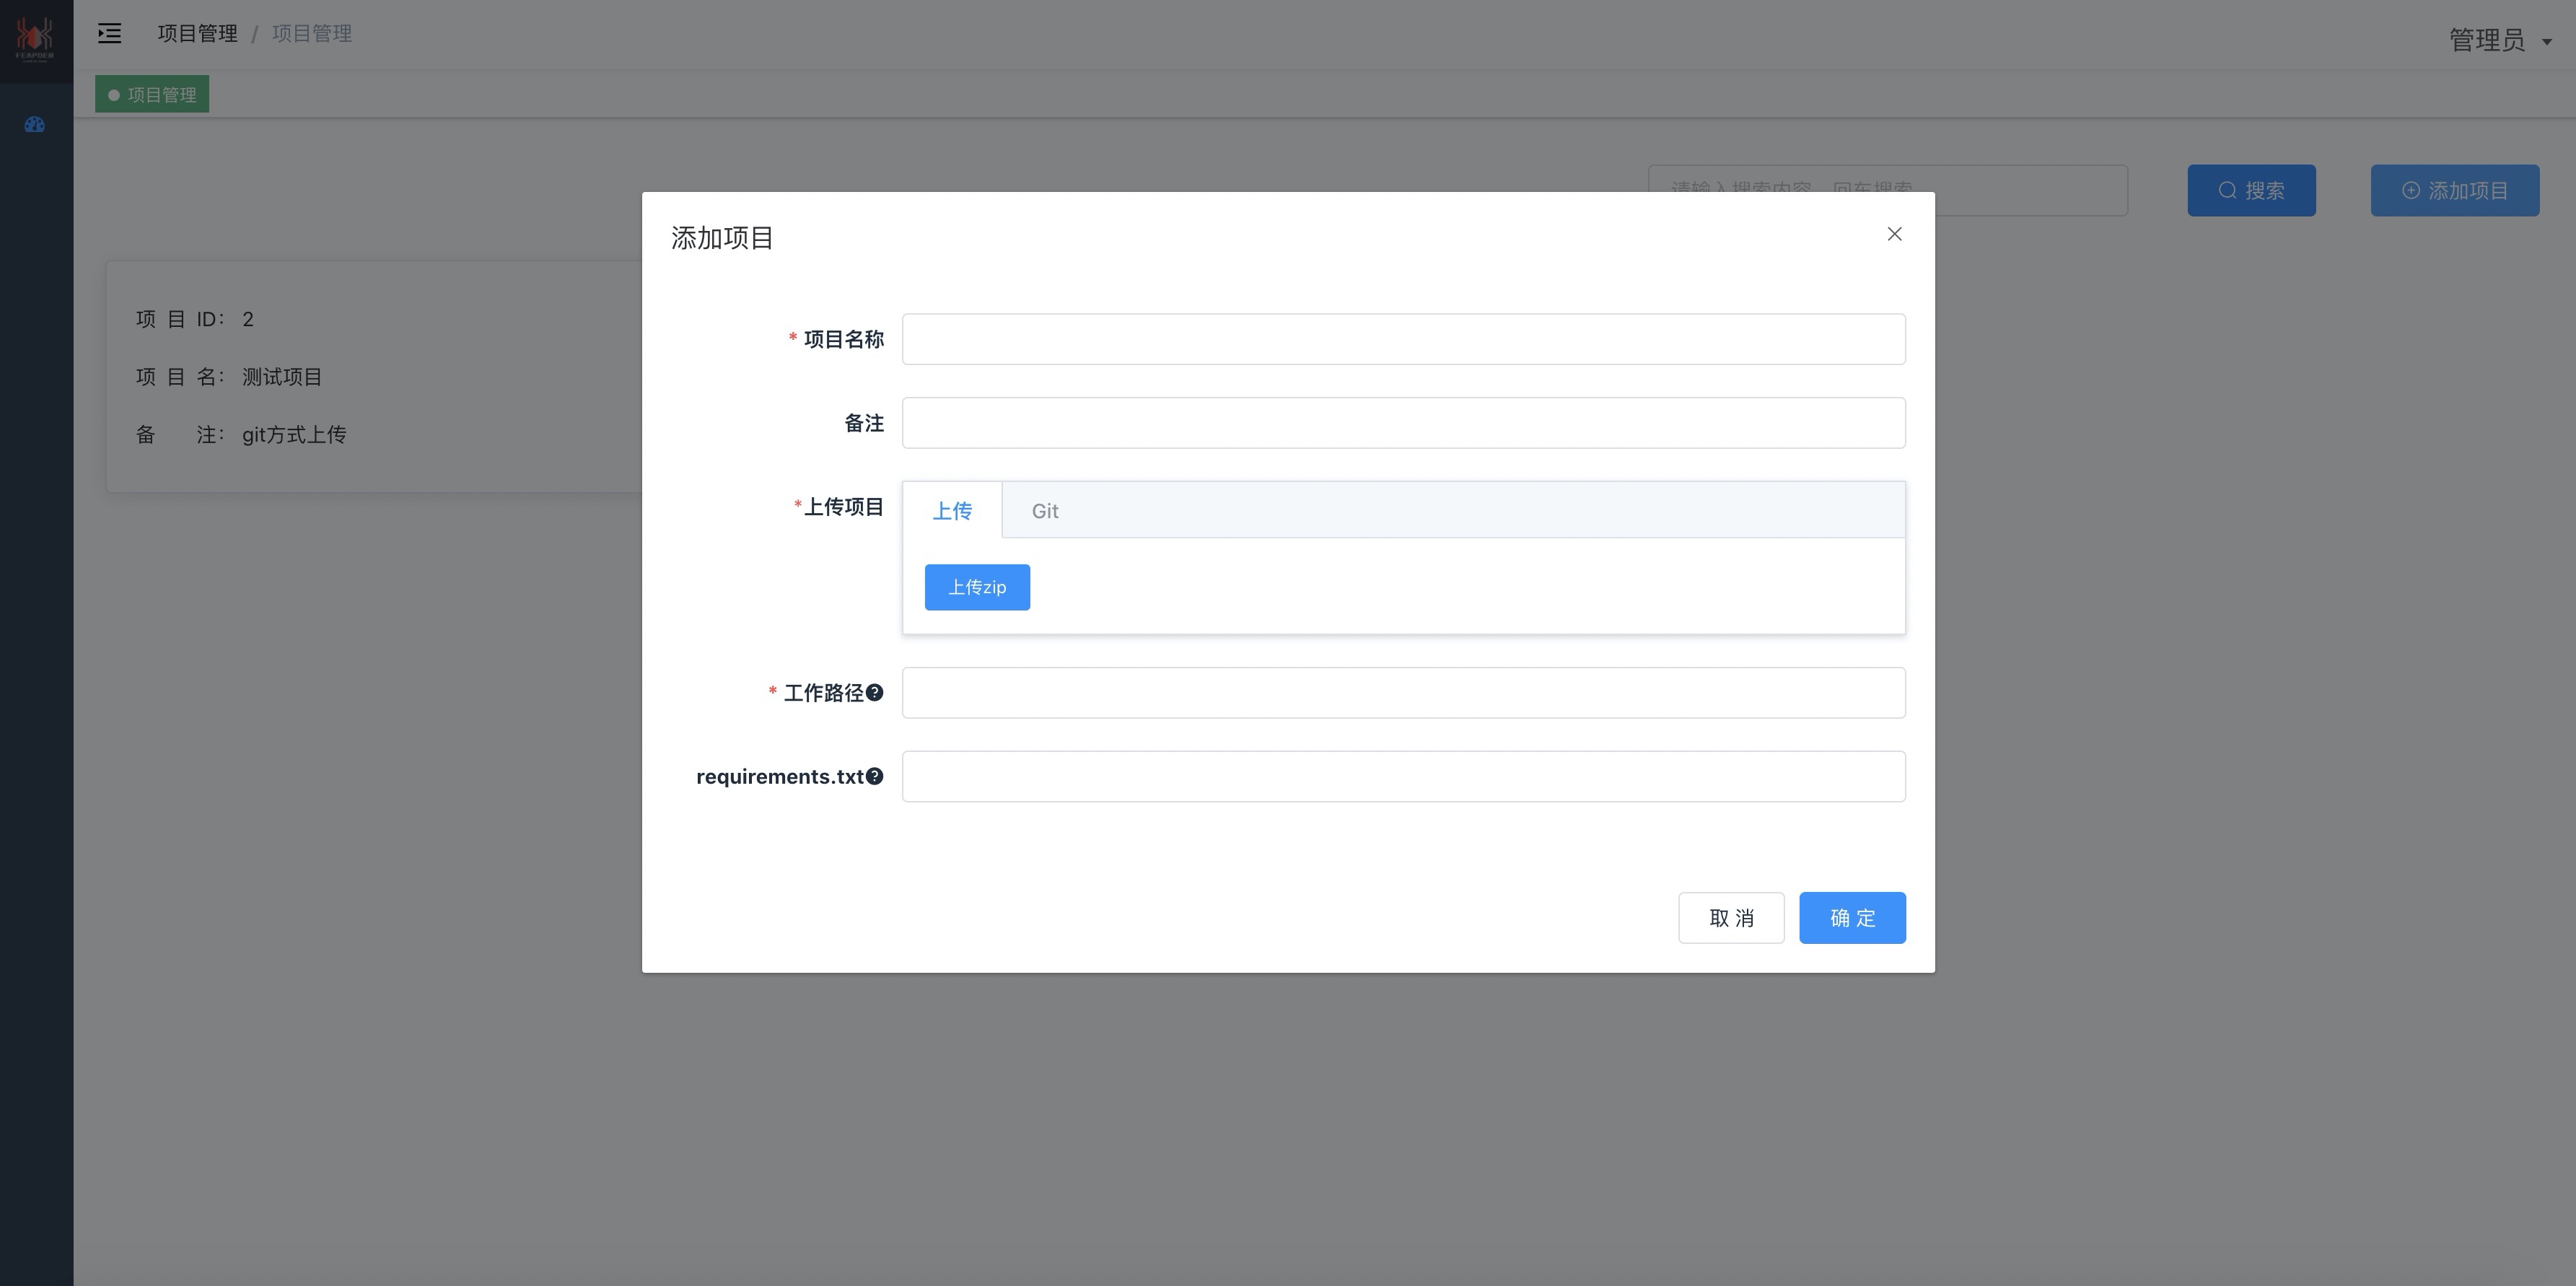Close the 添加项目 dialog with X

coord(1894,234)
